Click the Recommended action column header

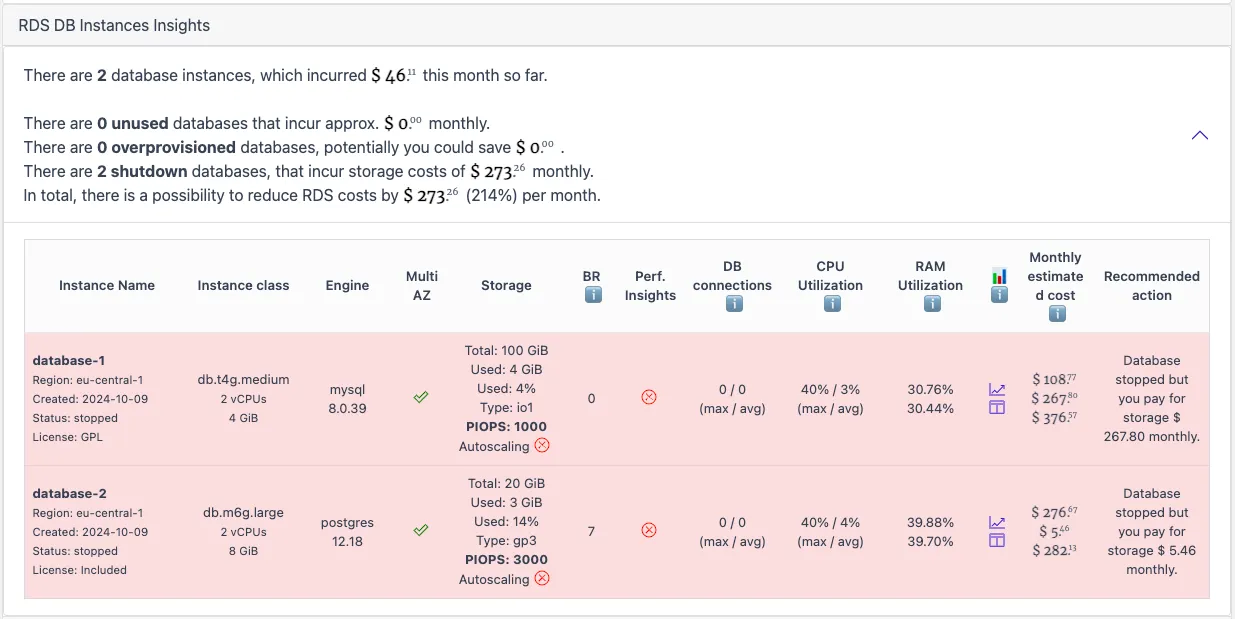pos(1152,285)
